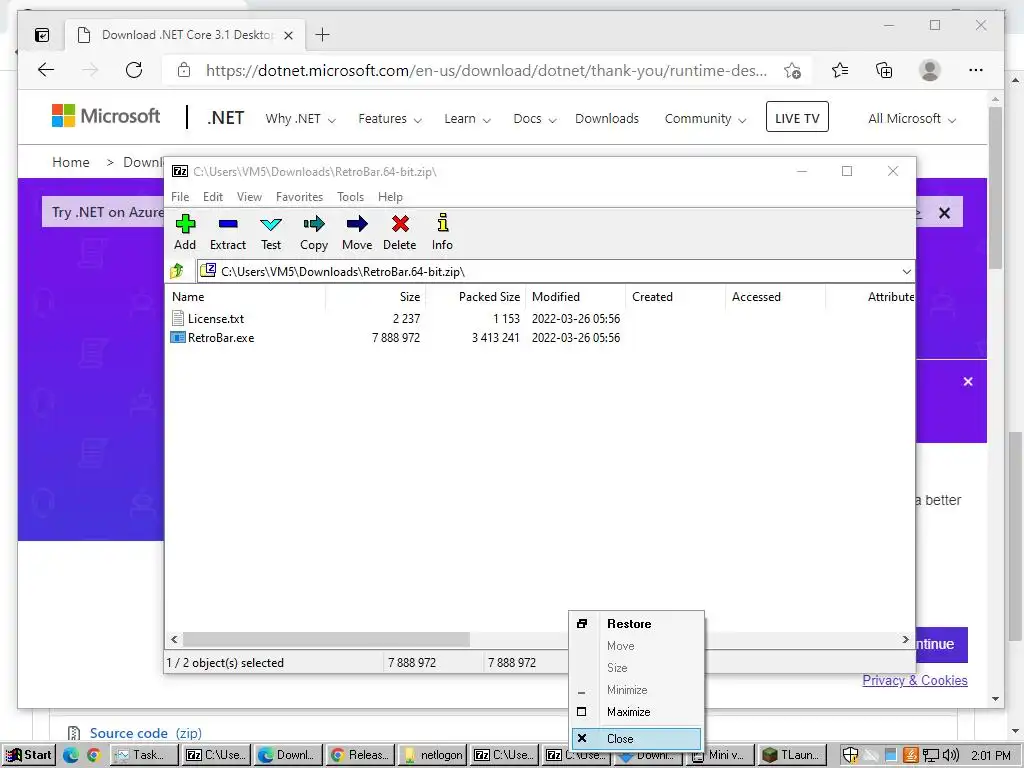Open the Help menu in 7-Zip
This screenshot has height=768, width=1024.
click(390, 197)
